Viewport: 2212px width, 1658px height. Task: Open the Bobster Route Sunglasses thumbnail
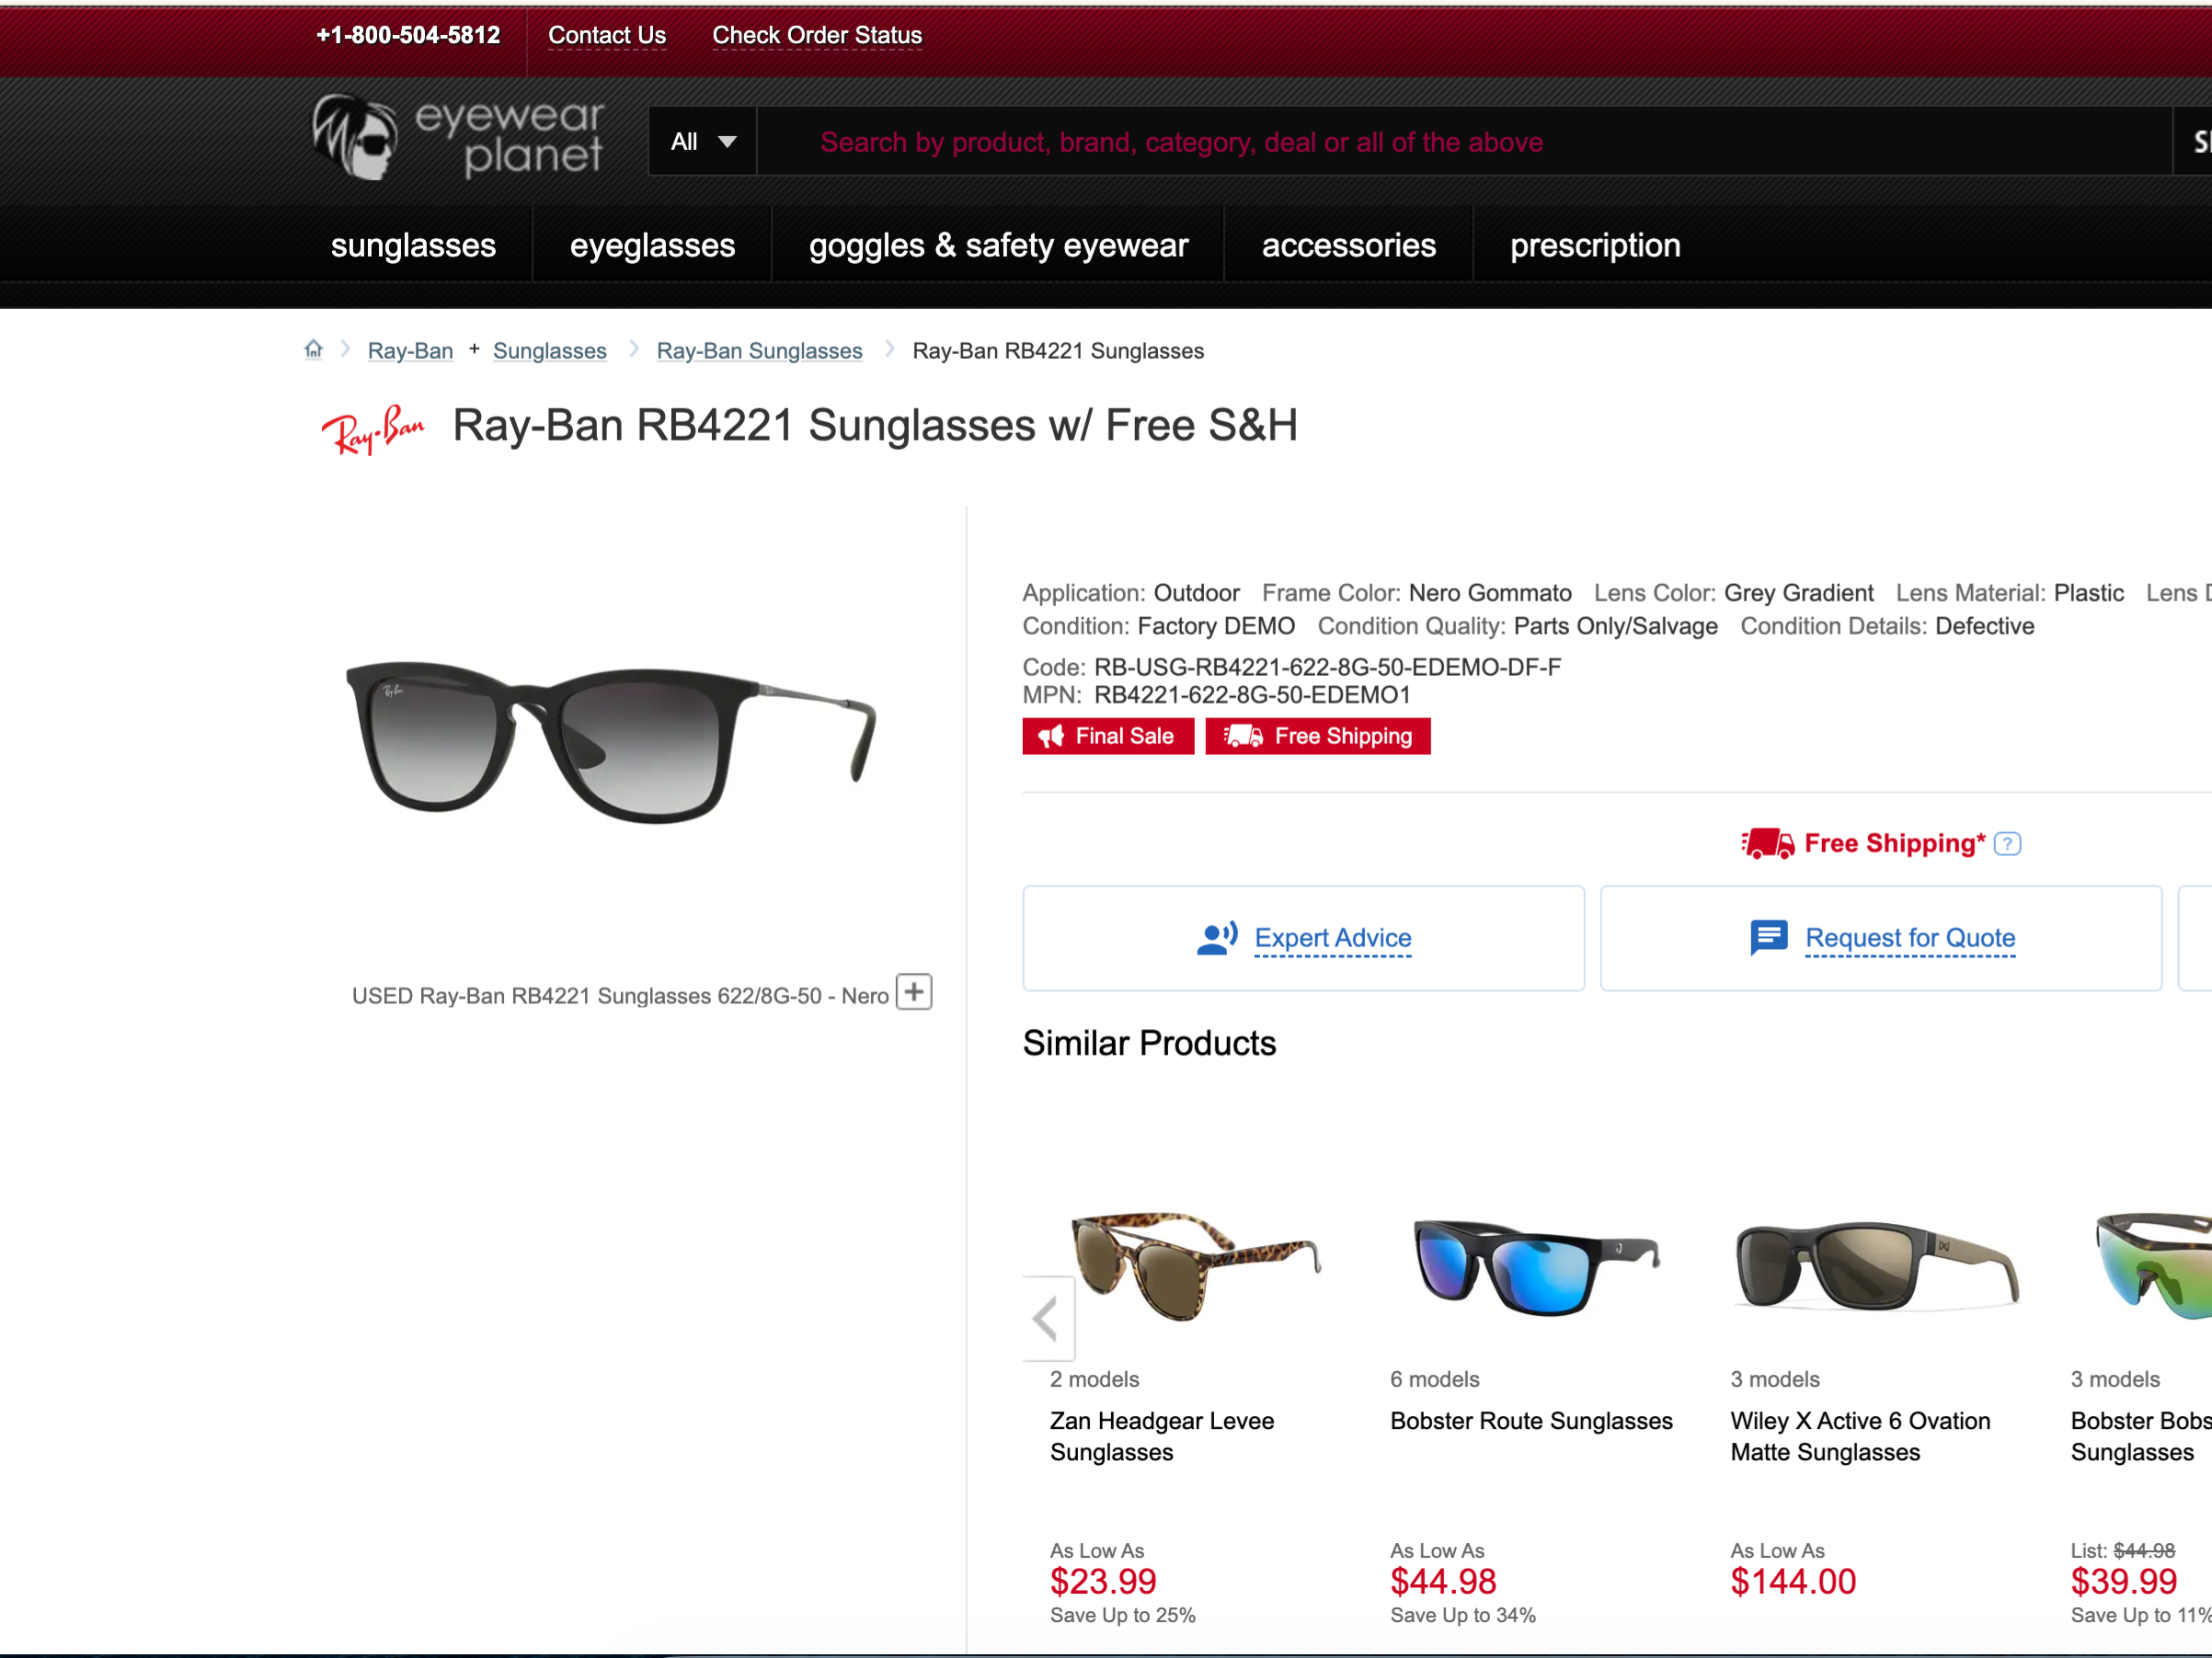[x=1538, y=1266]
